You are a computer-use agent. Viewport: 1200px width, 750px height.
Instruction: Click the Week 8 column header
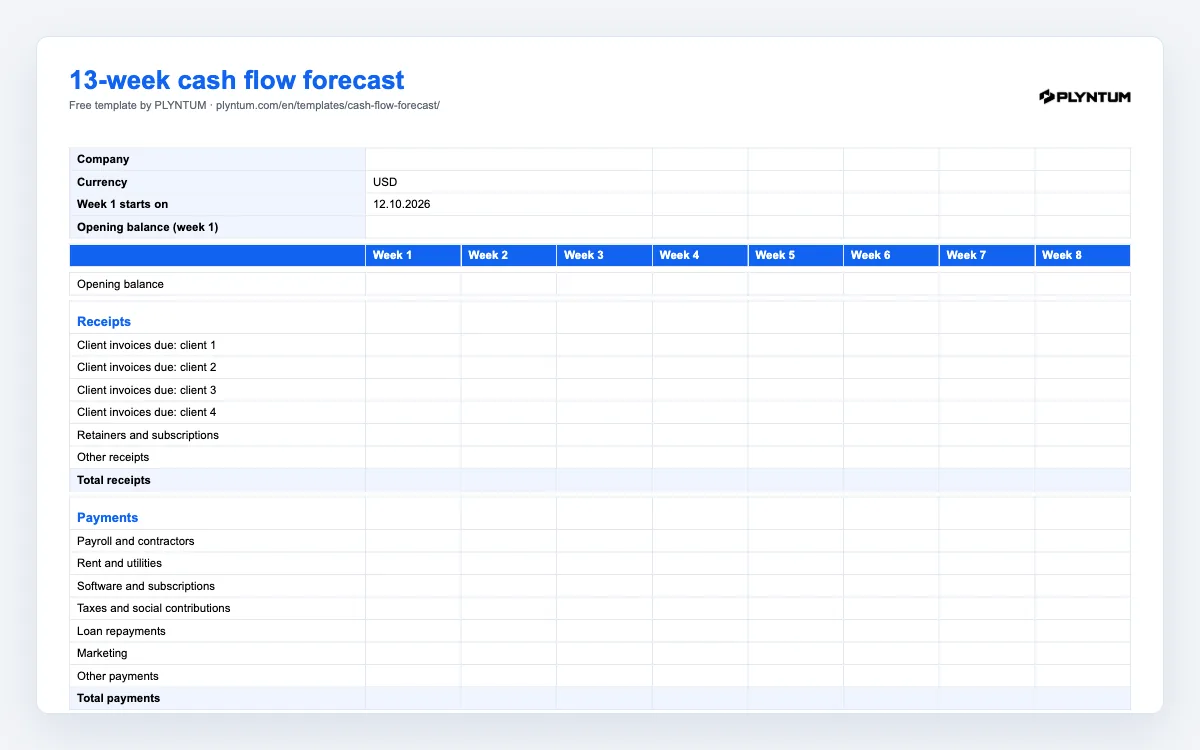coord(1082,255)
